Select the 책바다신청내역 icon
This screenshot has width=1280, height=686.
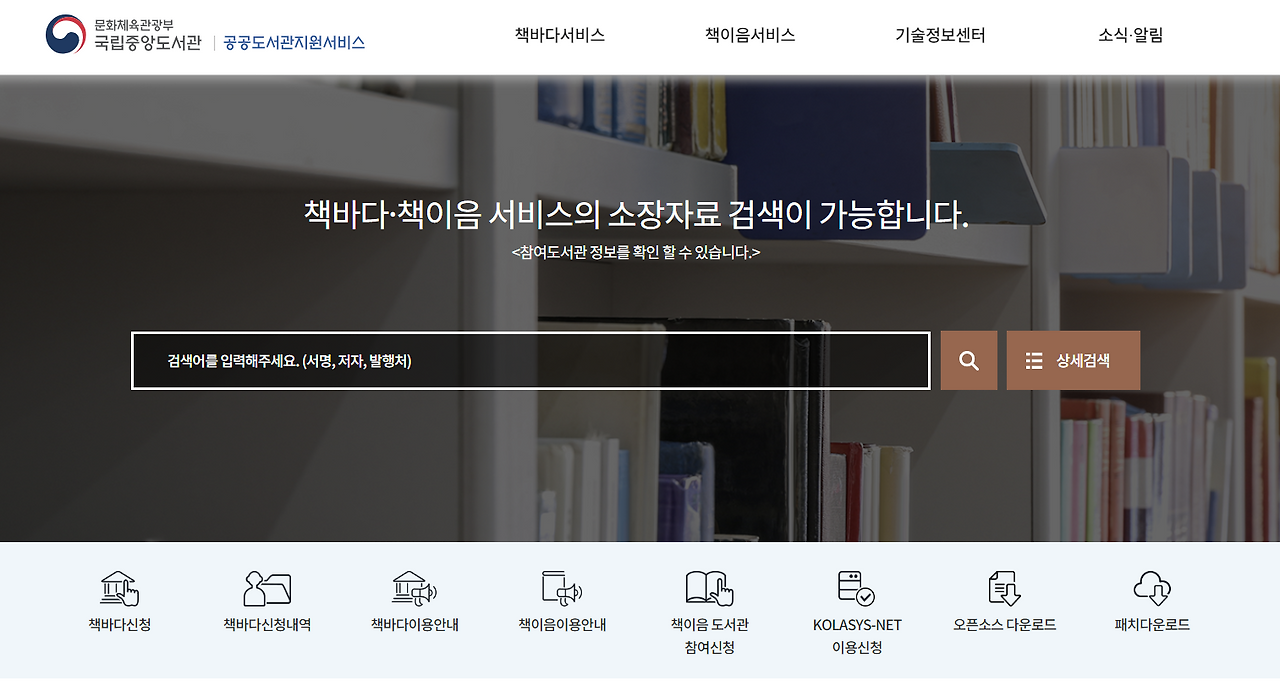click(264, 588)
